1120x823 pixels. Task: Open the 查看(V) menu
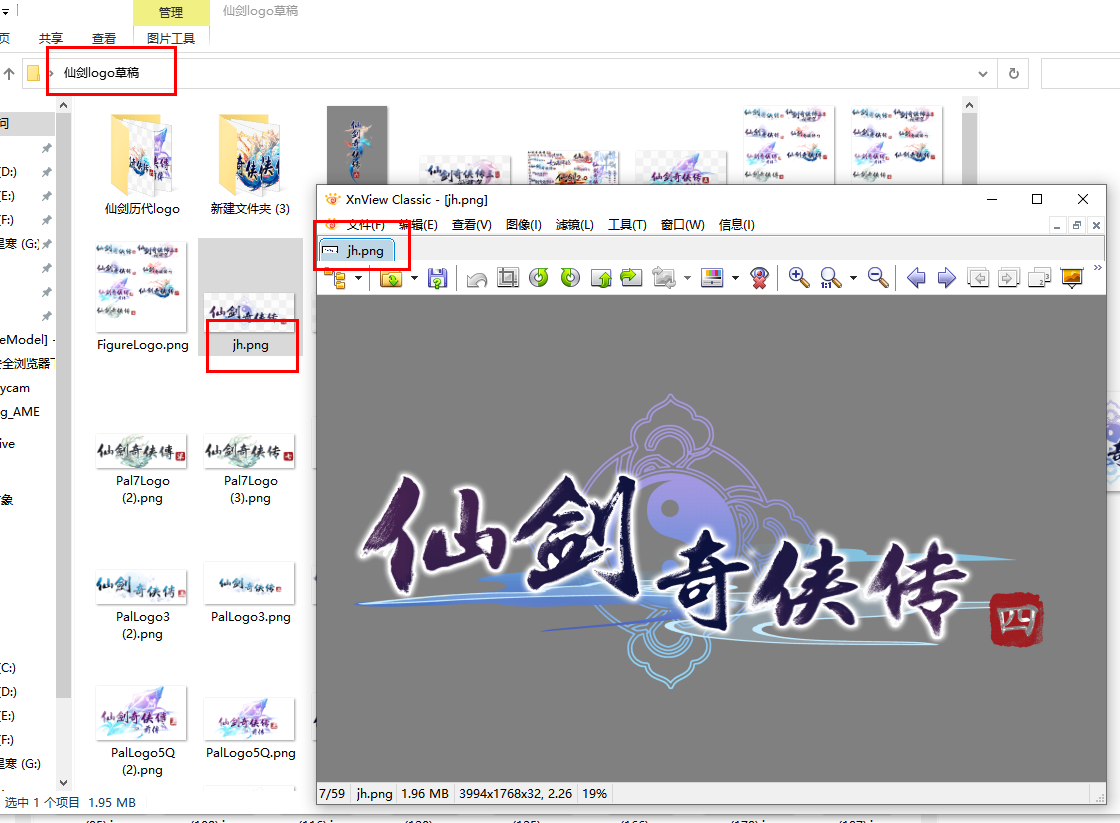tap(471, 225)
